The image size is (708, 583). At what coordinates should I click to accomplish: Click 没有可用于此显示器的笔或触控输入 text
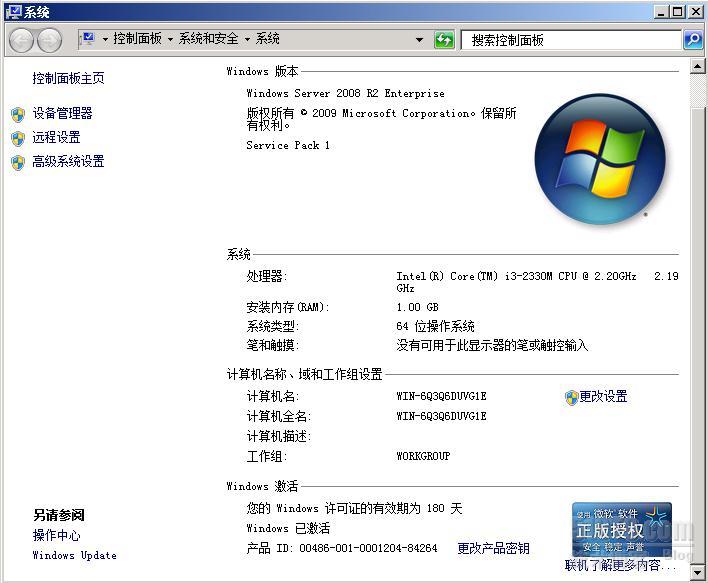pos(492,346)
